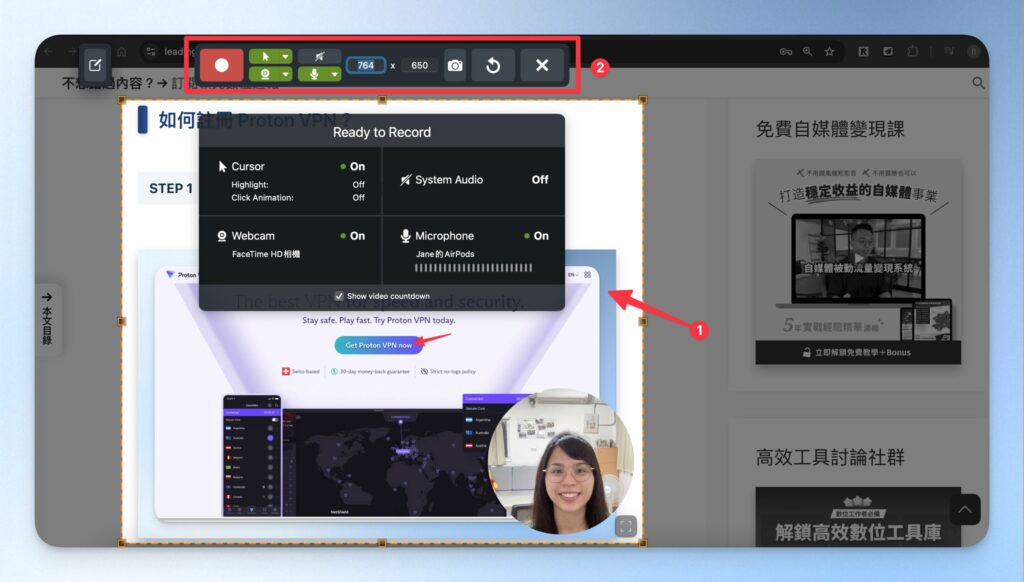Open the extensions puzzle-piece icon

tap(912, 51)
